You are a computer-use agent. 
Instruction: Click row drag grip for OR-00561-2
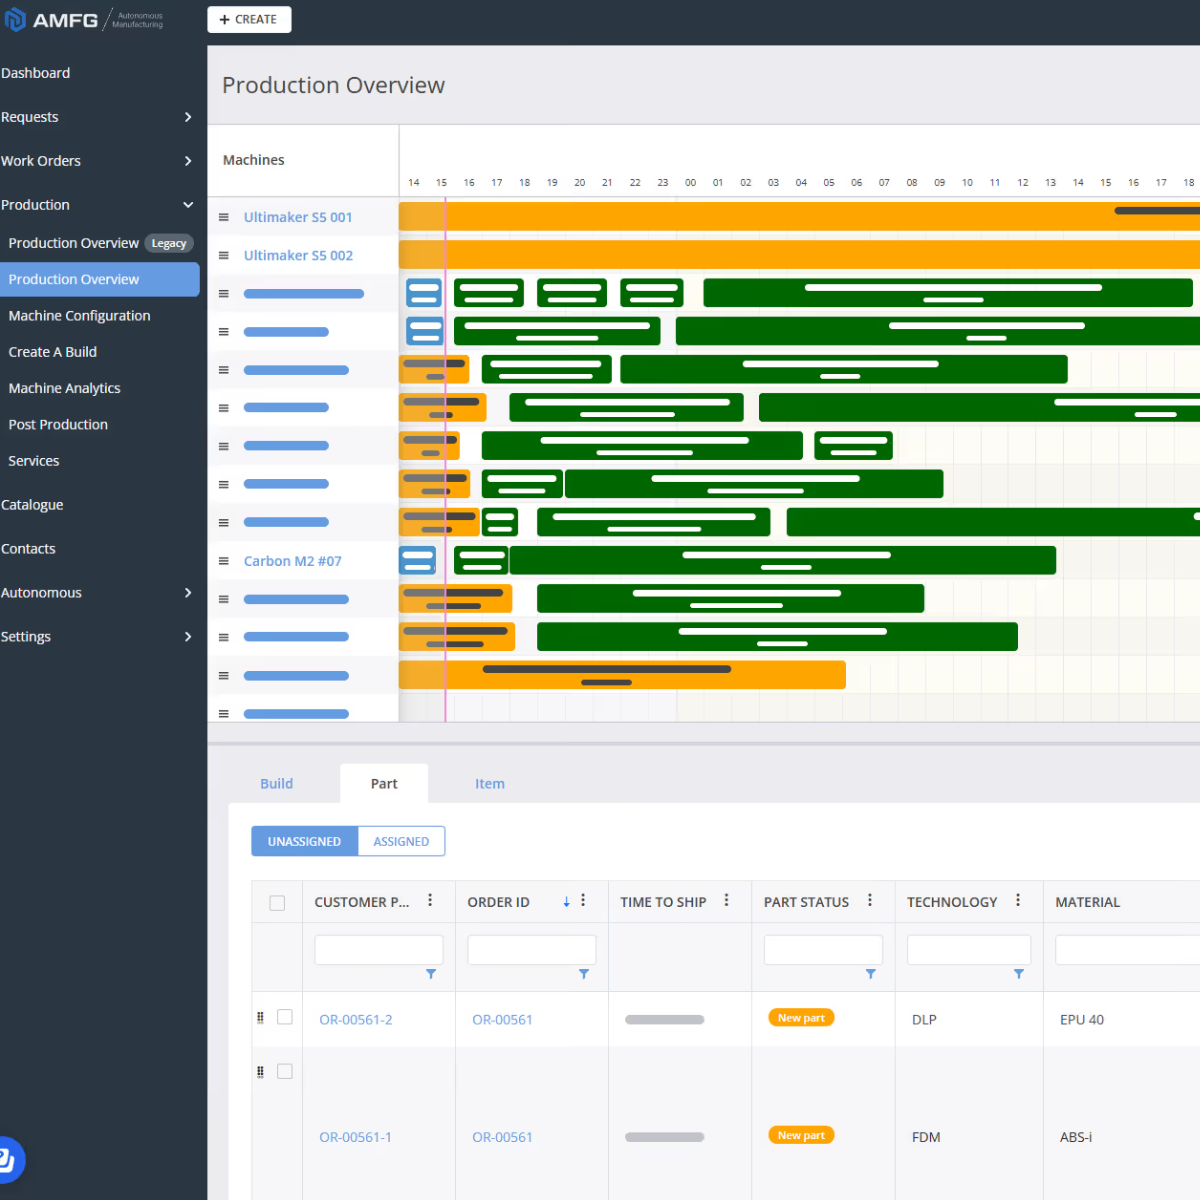click(x=260, y=1017)
